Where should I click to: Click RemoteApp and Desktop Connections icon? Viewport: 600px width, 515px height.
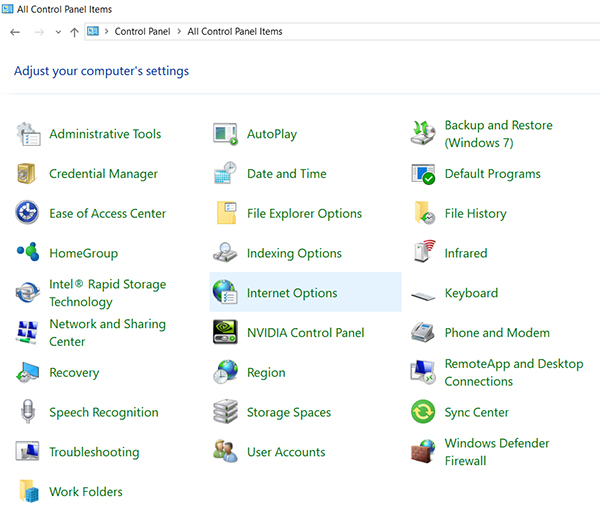click(x=423, y=372)
